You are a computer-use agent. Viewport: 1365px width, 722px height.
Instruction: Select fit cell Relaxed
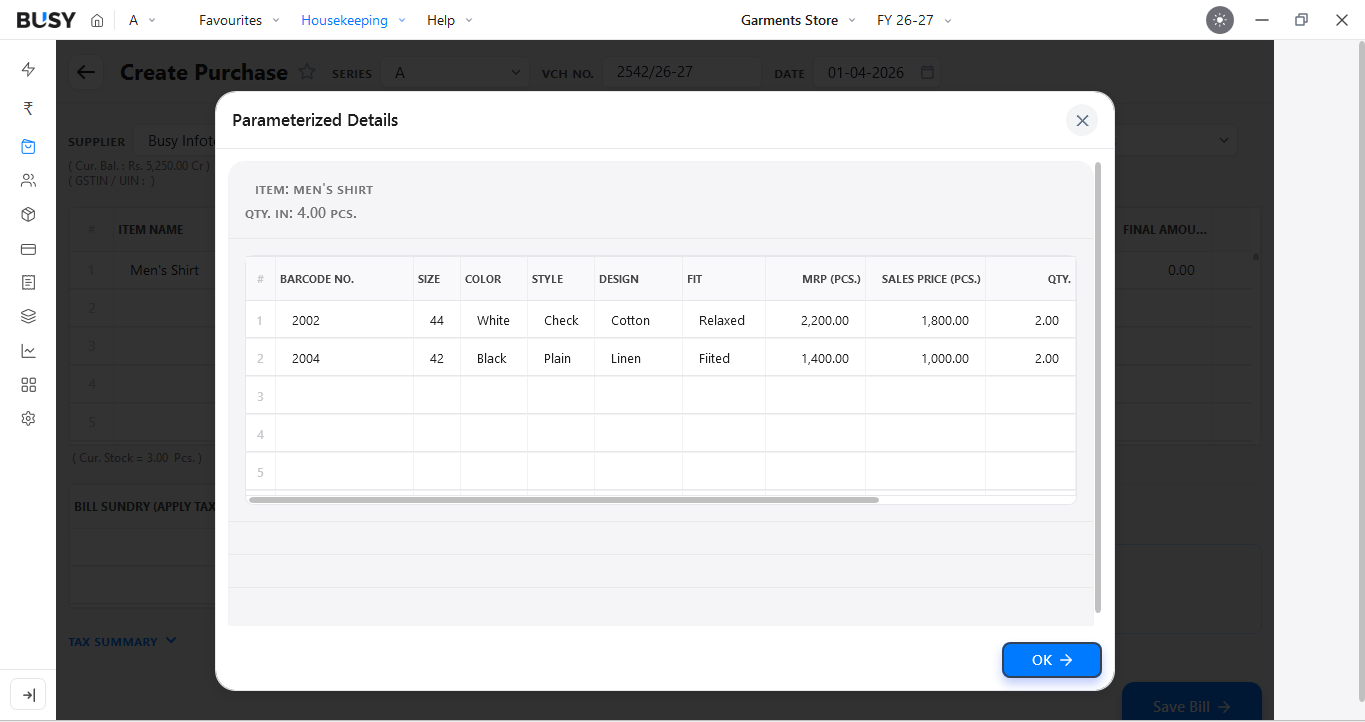(x=724, y=321)
